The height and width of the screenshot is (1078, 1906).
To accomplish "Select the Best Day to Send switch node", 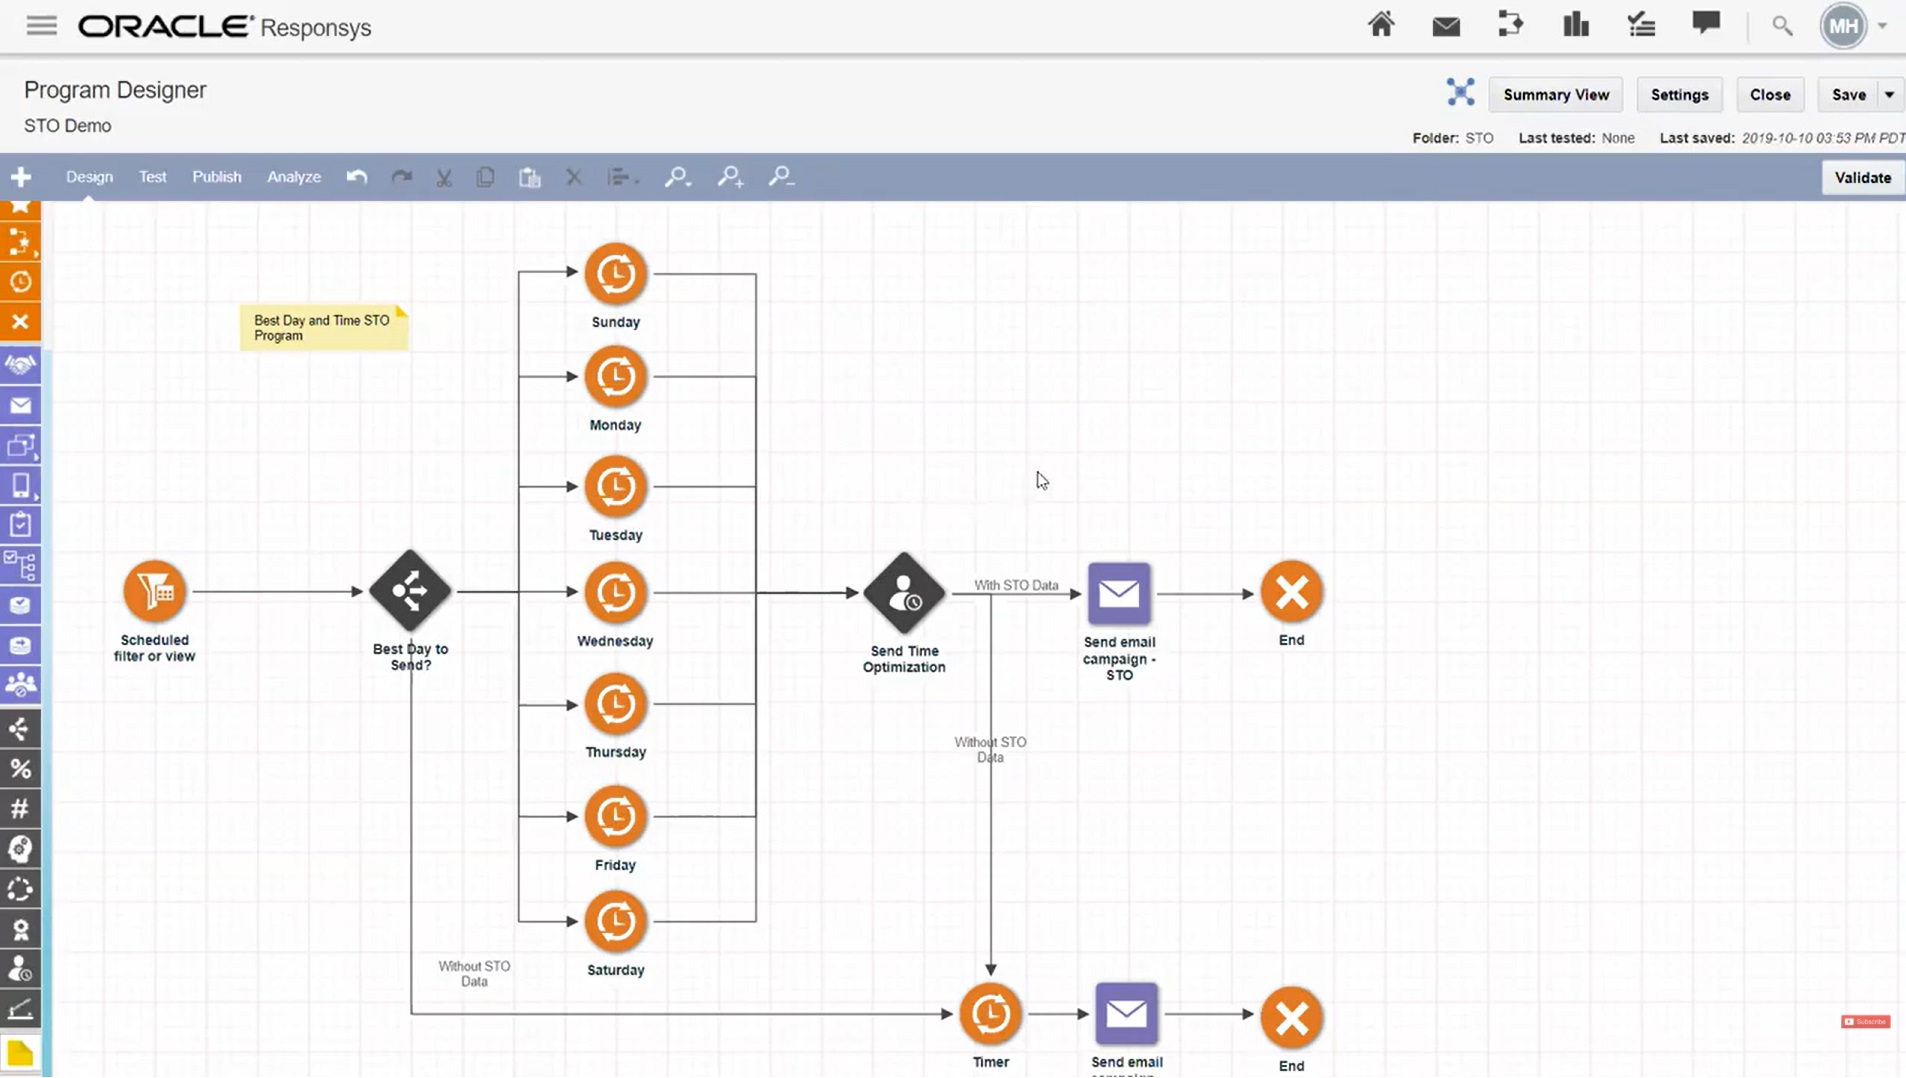I will click(410, 591).
